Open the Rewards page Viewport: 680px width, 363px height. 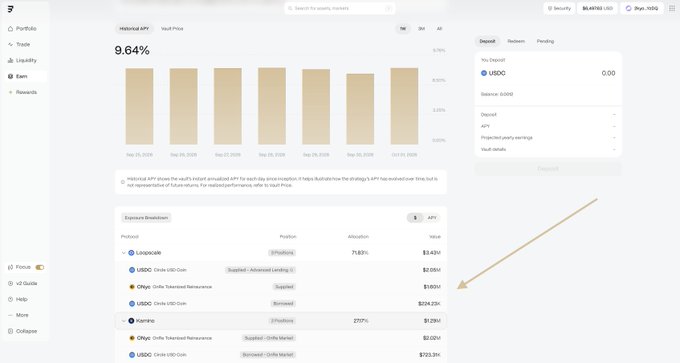pyautogui.click(x=26, y=92)
